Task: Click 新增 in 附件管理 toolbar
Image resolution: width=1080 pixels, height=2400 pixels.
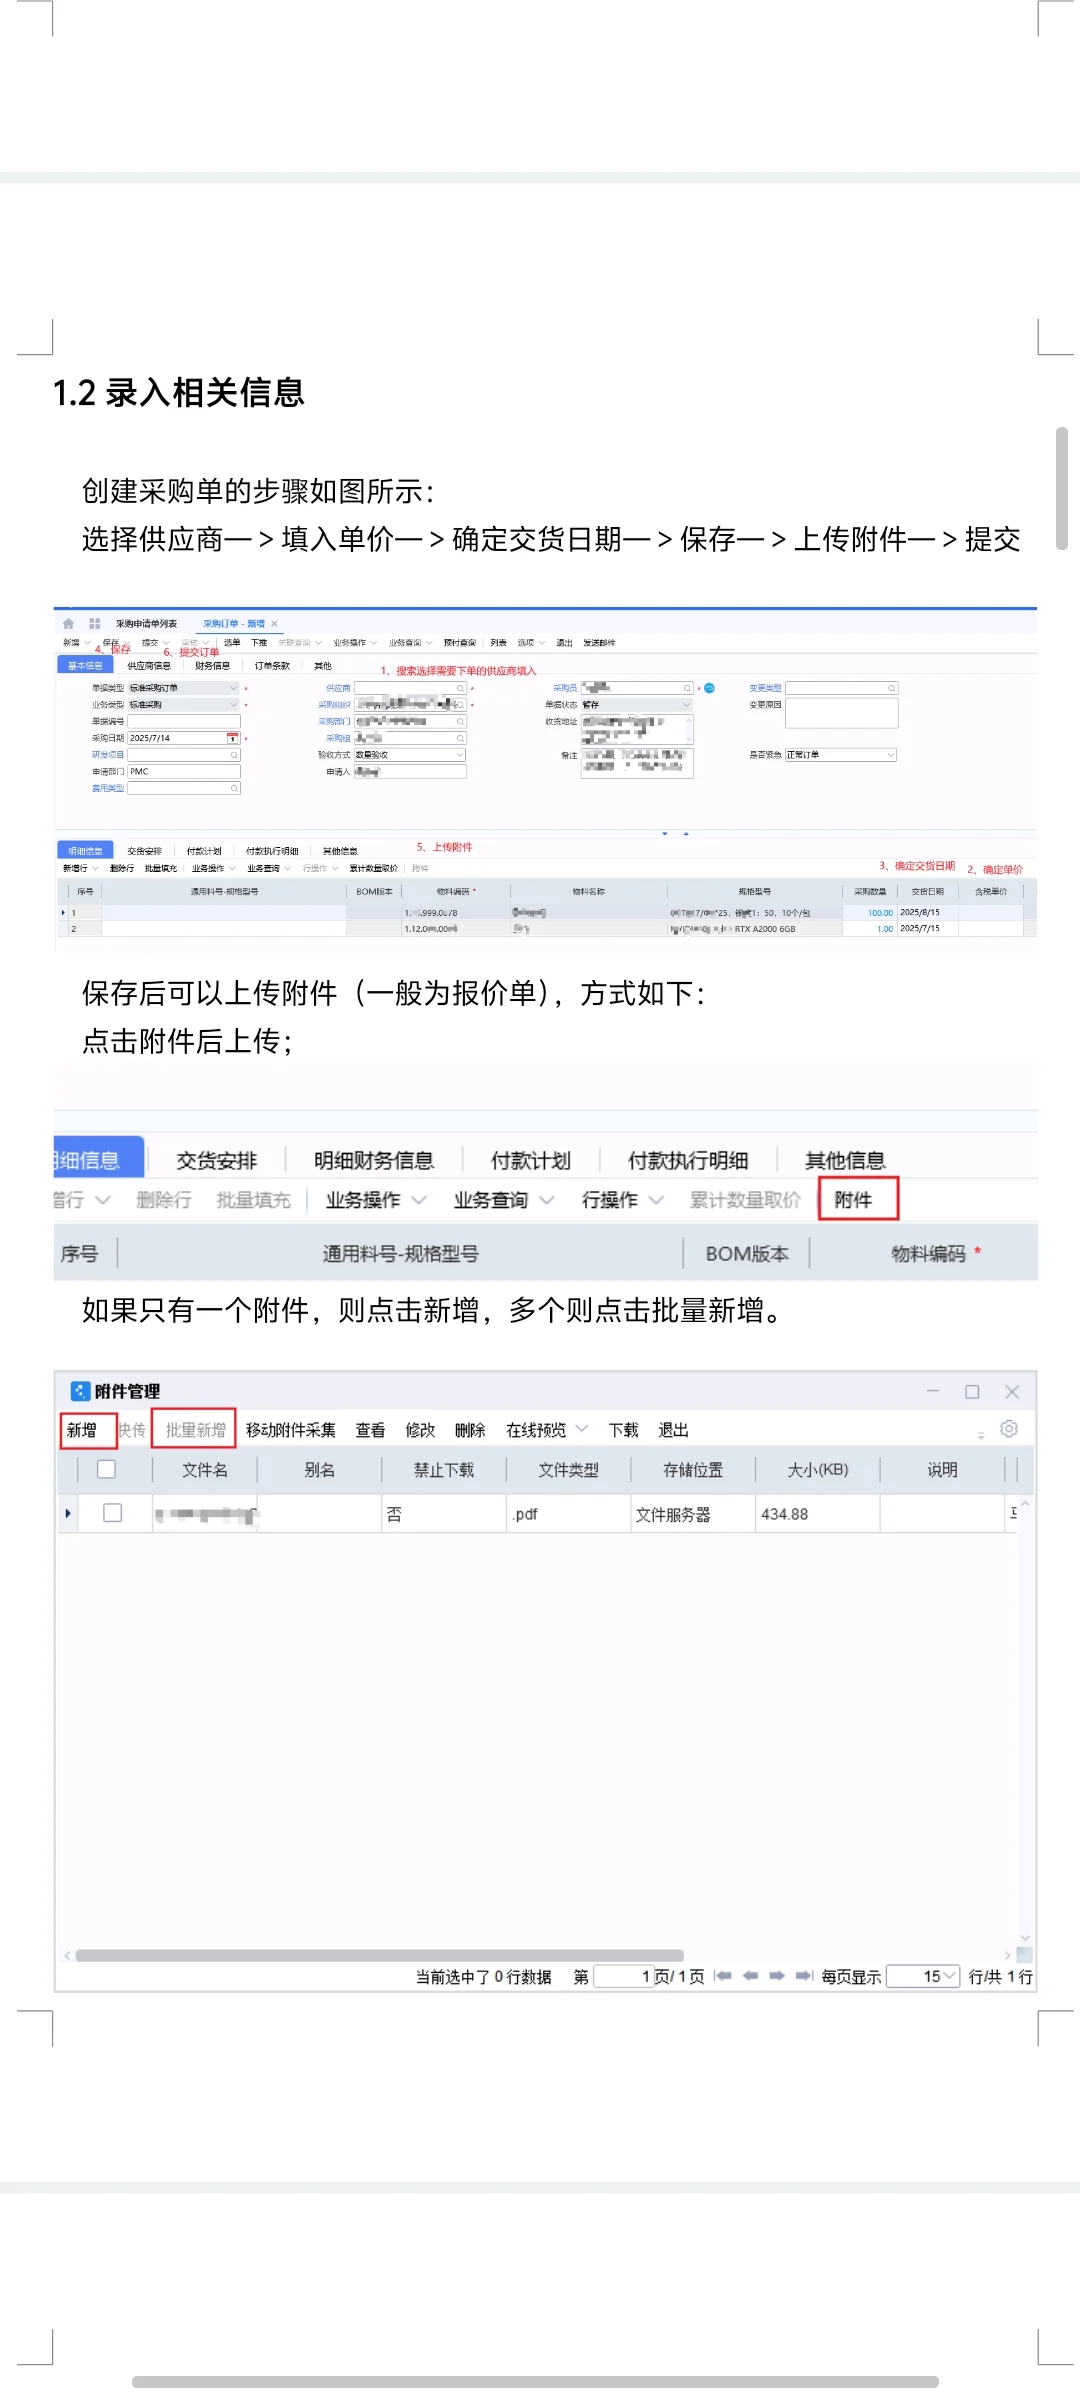Action: [x=88, y=1430]
